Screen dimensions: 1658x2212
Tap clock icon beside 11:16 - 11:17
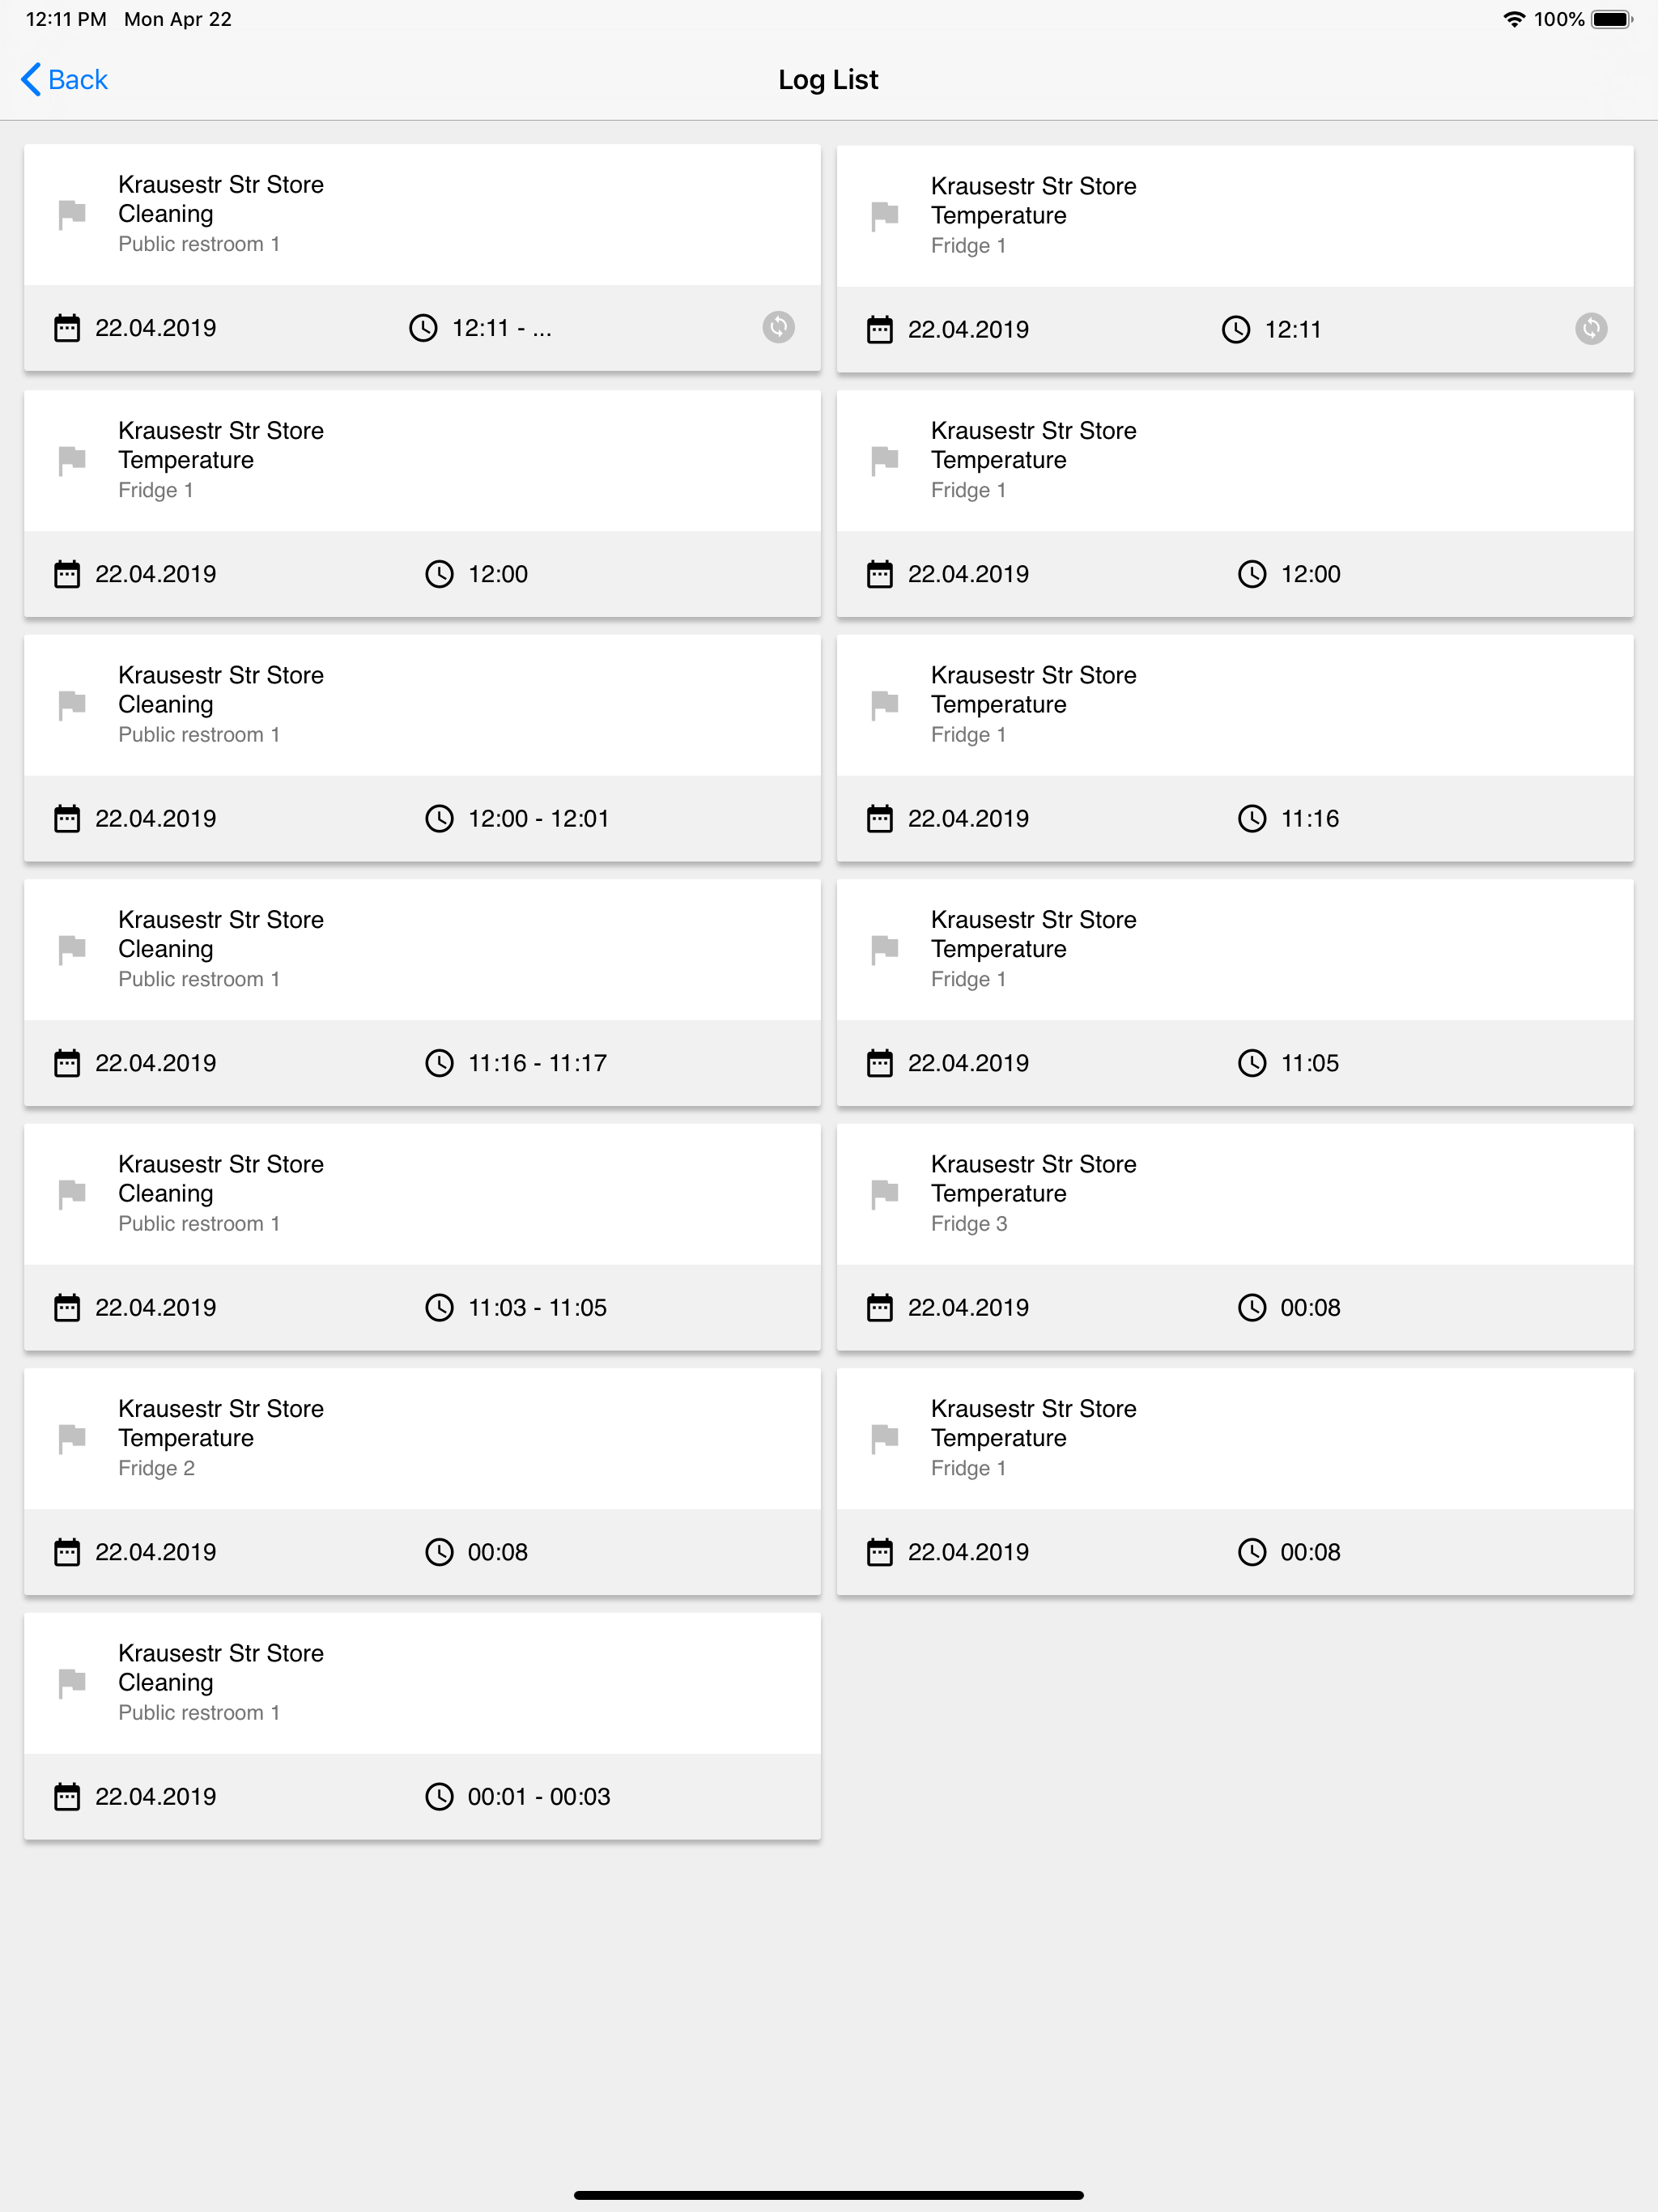click(x=439, y=1063)
